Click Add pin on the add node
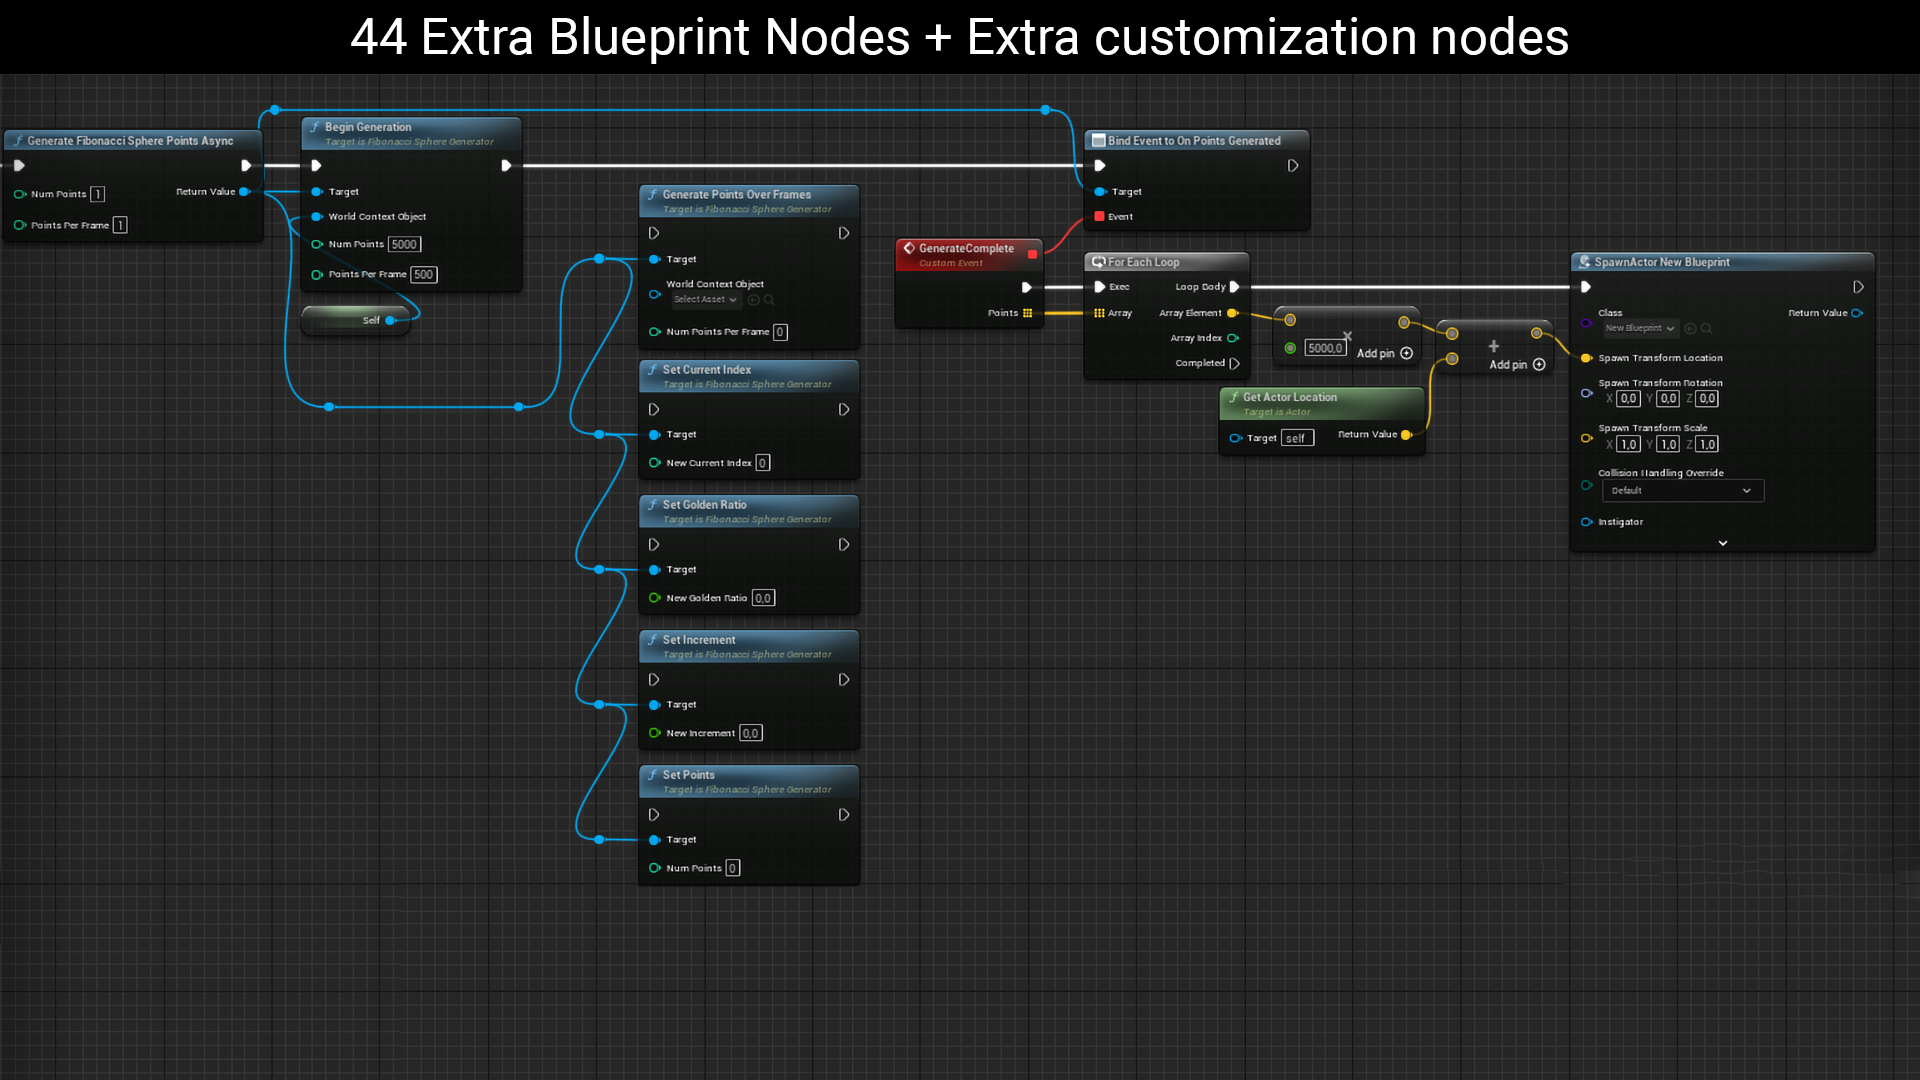Image resolution: width=1920 pixels, height=1080 pixels. [1539, 365]
